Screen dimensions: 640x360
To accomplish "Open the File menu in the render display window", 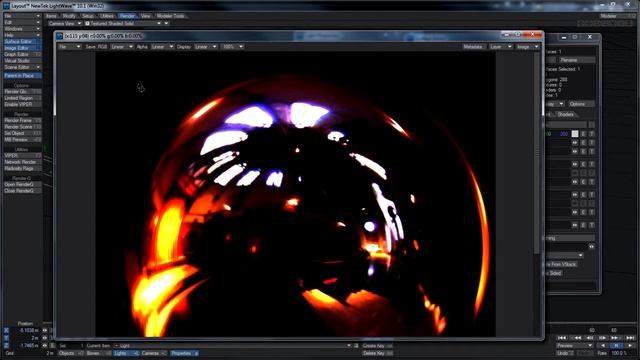I will click(69, 47).
